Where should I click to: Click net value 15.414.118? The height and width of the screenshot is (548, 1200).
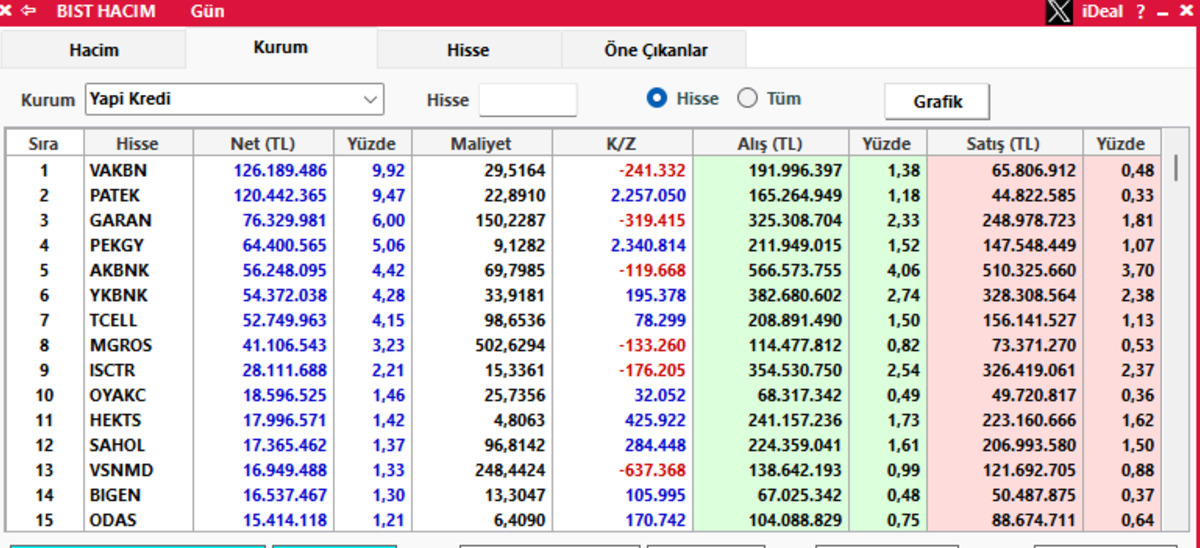click(x=284, y=520)
